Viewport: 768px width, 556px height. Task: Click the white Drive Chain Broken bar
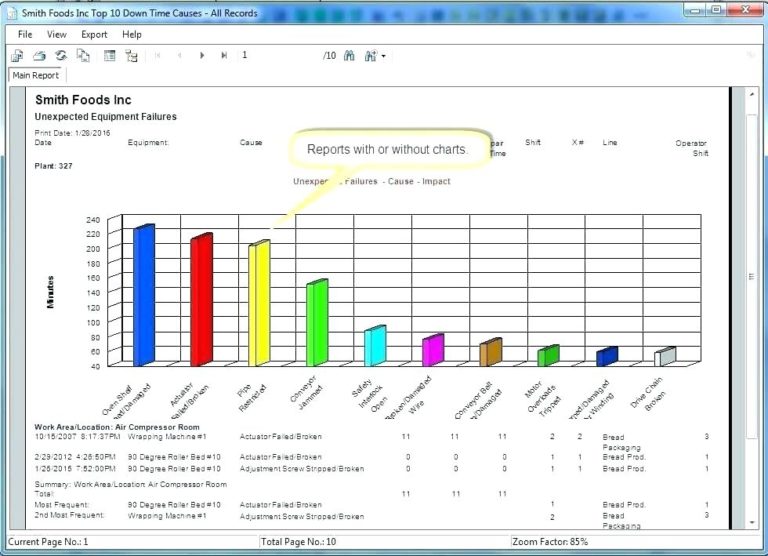[x=665, y=356]
